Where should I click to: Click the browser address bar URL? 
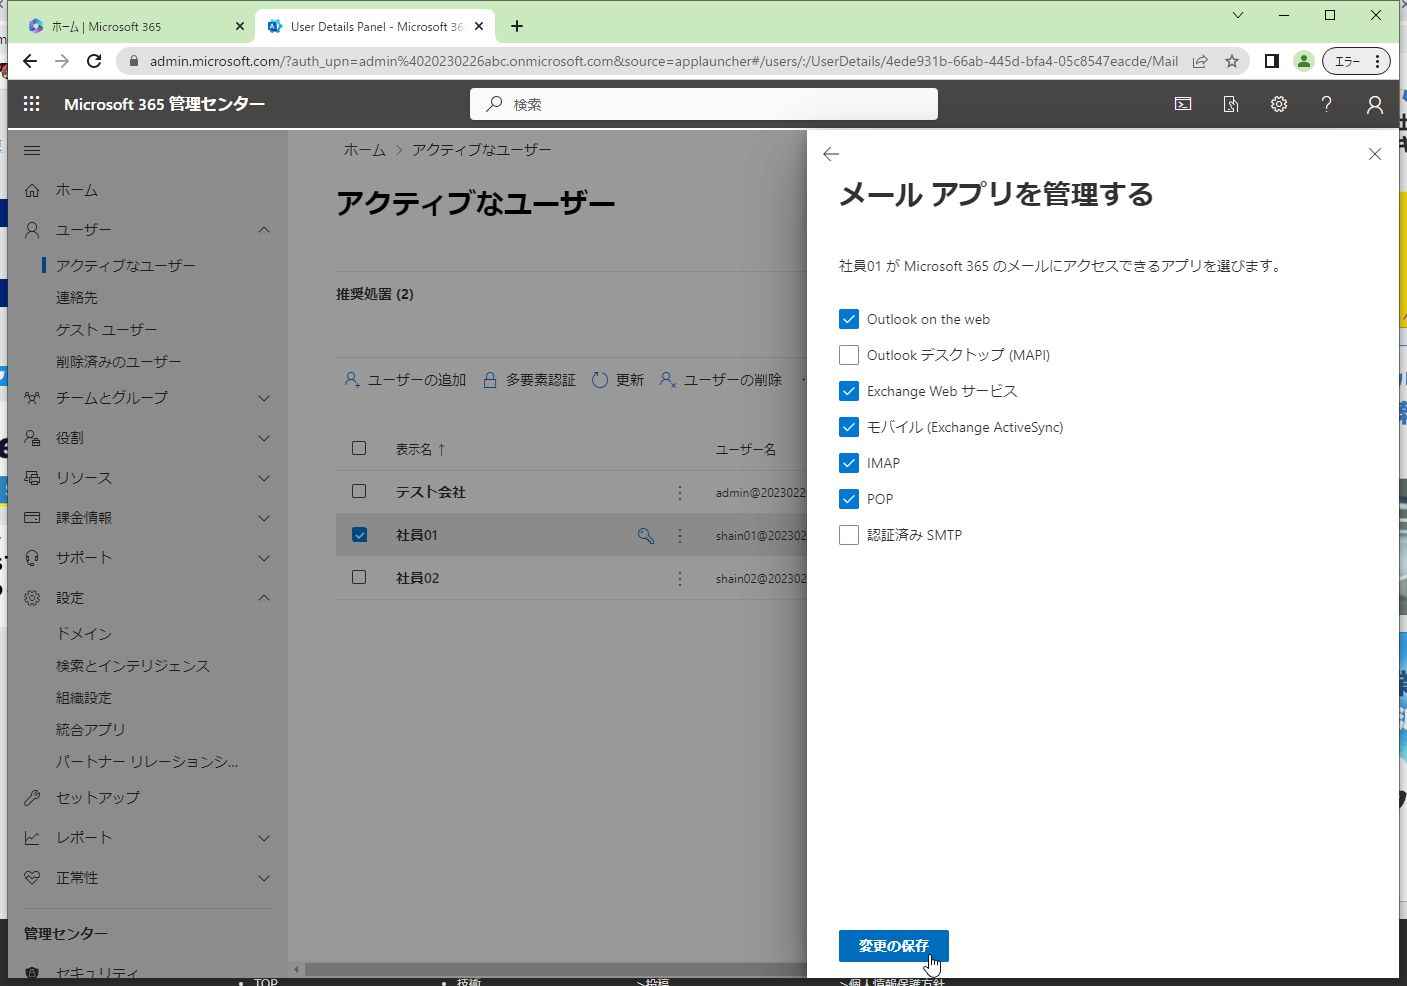664,61
